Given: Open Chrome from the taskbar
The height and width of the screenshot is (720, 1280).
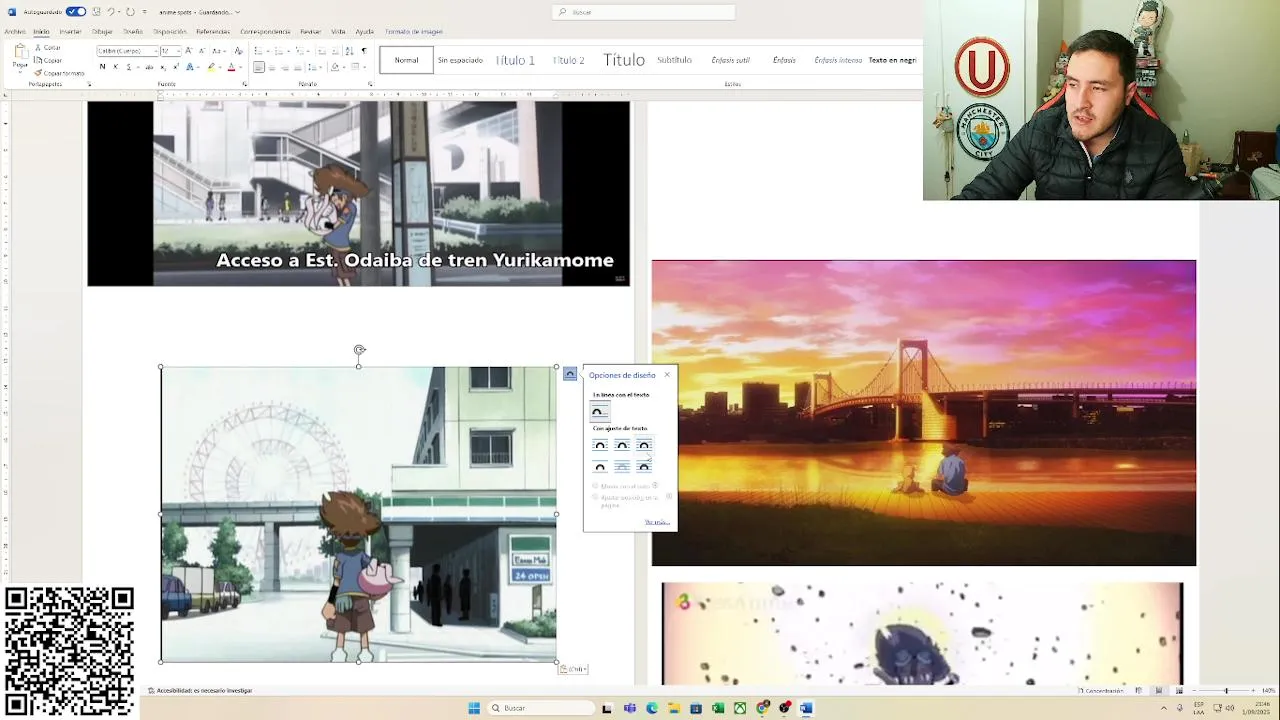Looking at the screenshot, I should point(762,708).
